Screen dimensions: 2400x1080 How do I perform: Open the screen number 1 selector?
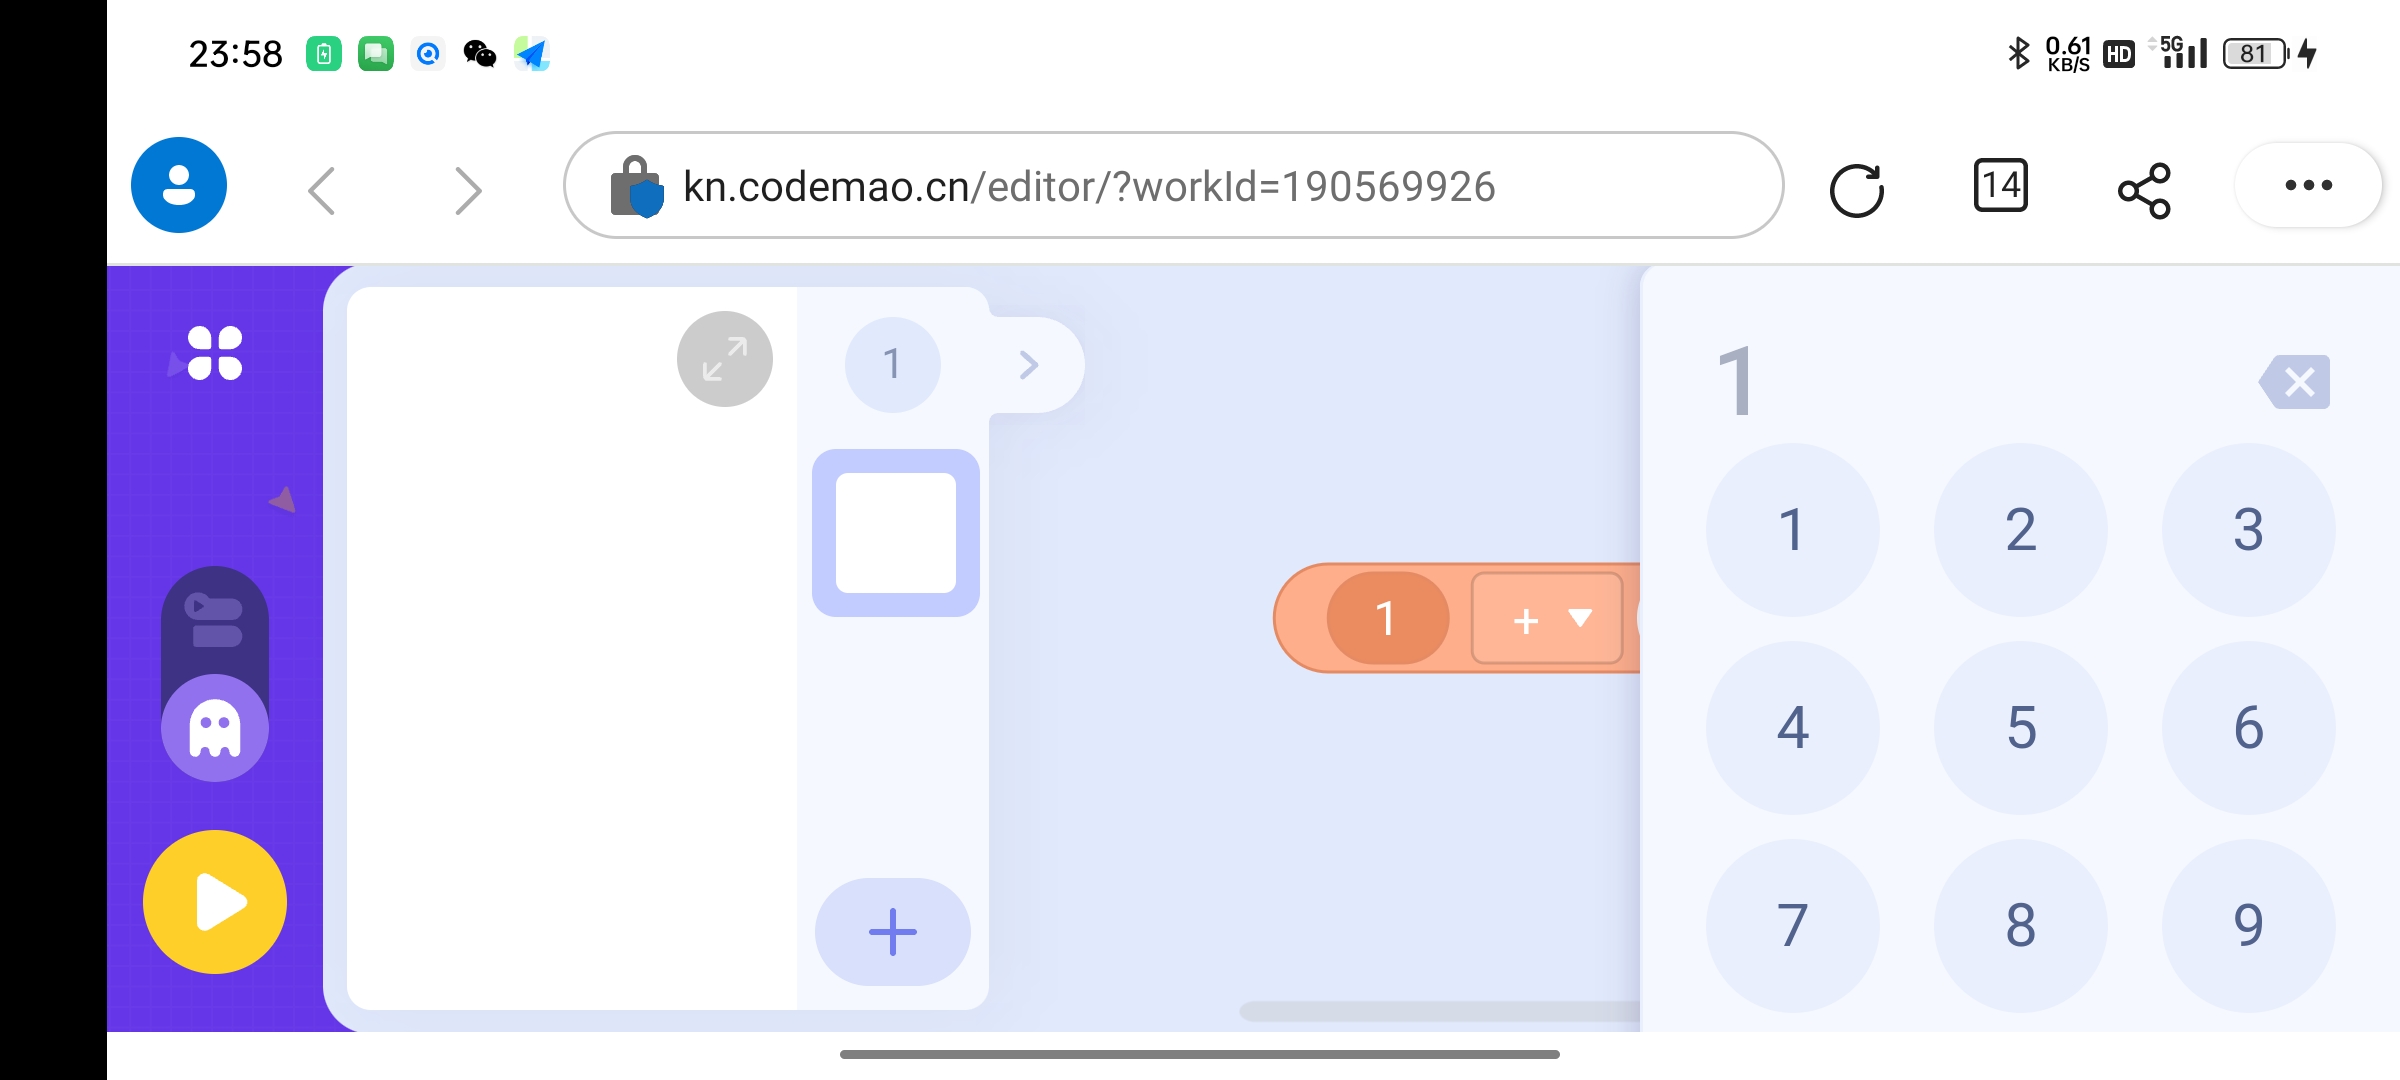pyautogui.click(x=893, y=364)
